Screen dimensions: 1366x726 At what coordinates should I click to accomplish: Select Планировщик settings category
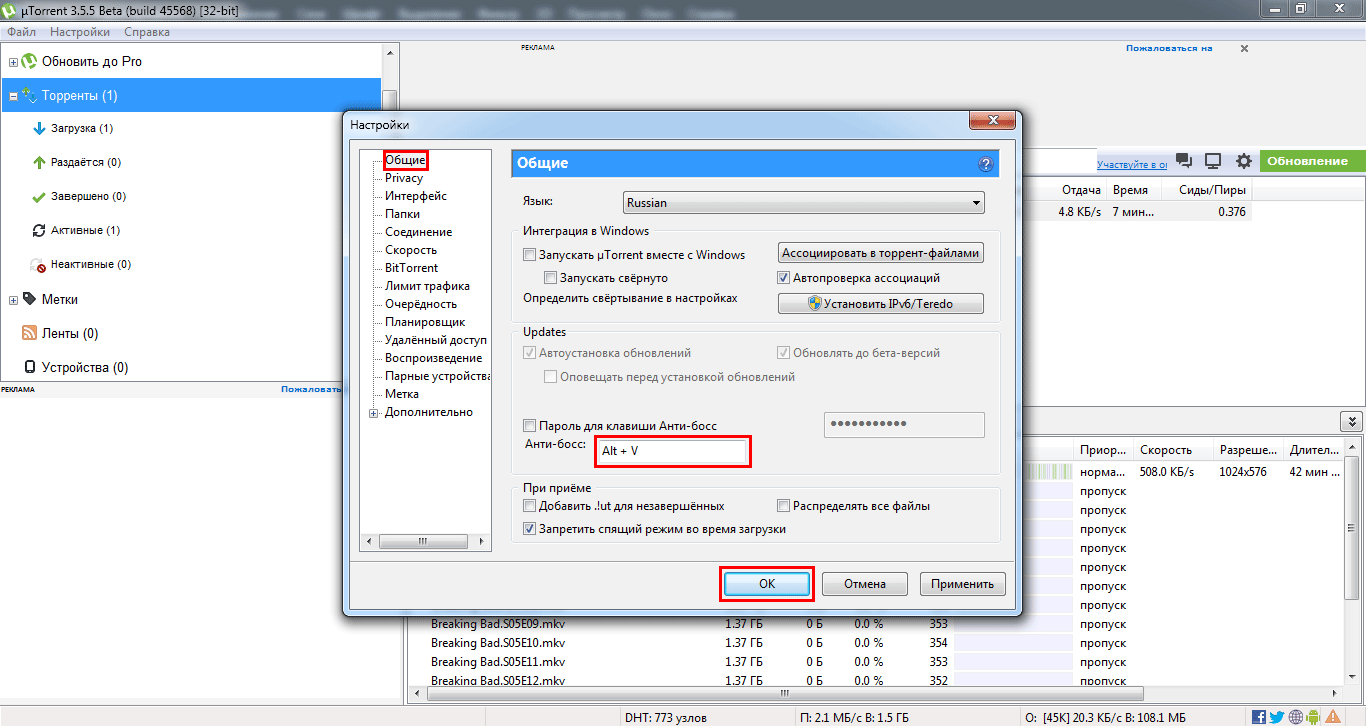click(425, 322)
